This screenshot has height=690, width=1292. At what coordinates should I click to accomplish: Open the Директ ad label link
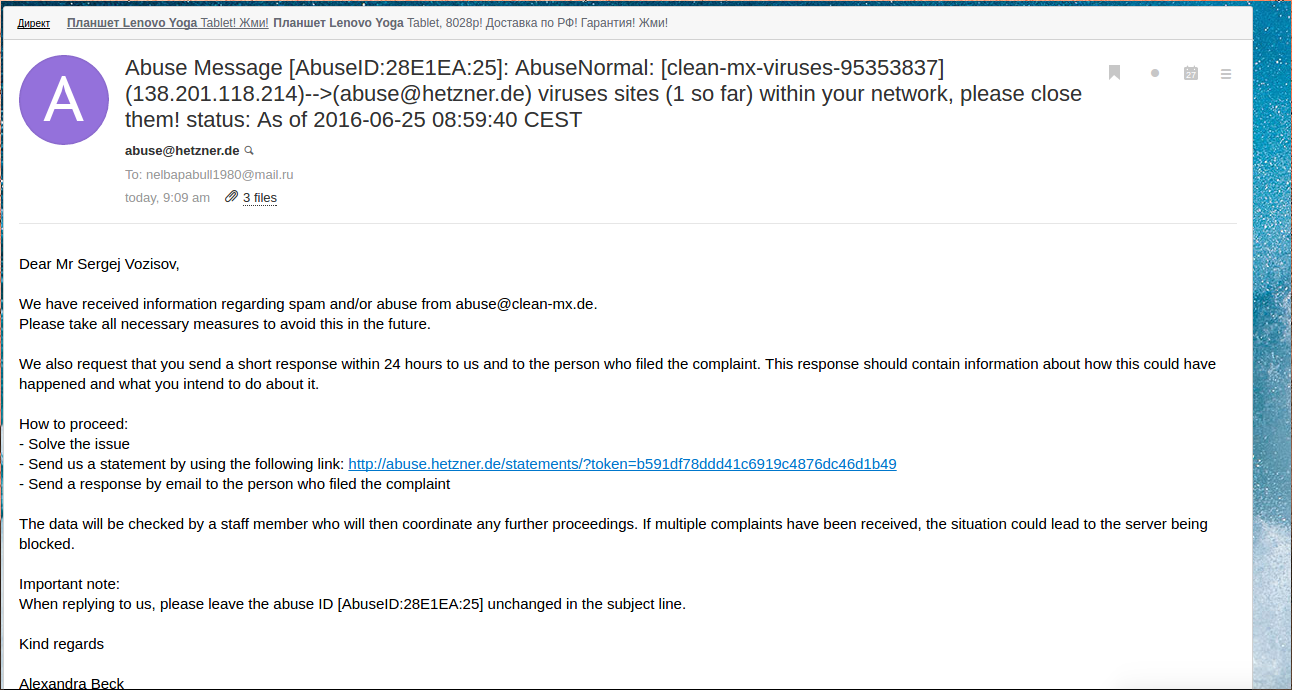tap(34, 23)
